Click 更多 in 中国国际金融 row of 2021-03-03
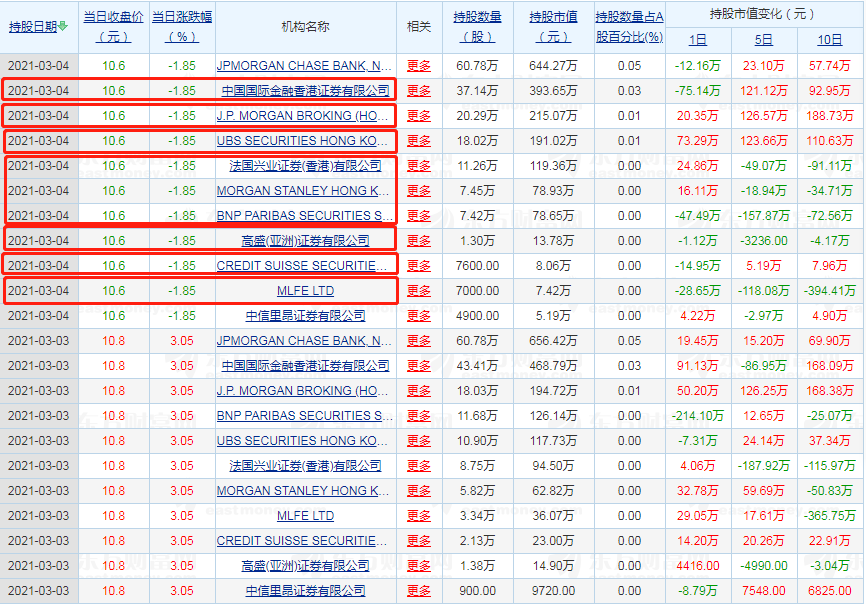Viewport: 866px width, 604px height. tap(419, 365)
